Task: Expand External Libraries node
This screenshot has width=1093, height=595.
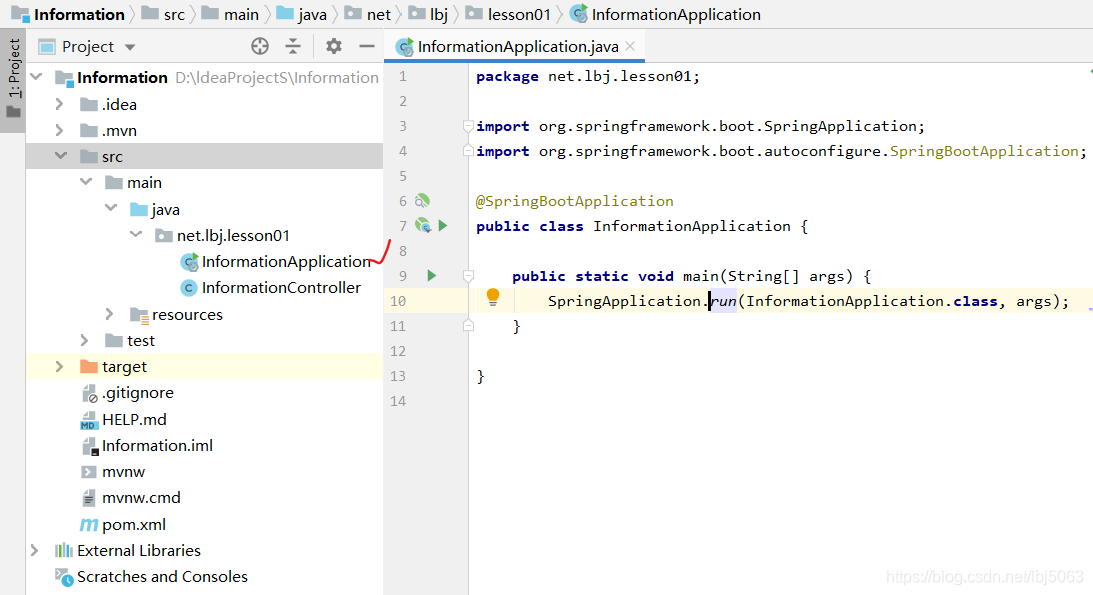Action: coord(34,550)
